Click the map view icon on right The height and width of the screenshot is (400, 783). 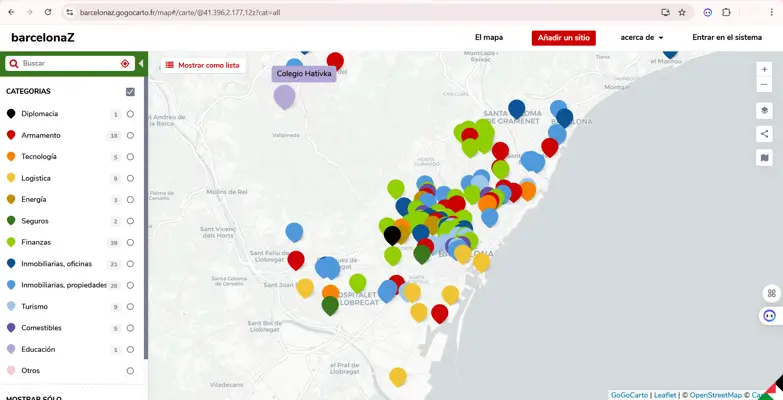click(764, 158)
